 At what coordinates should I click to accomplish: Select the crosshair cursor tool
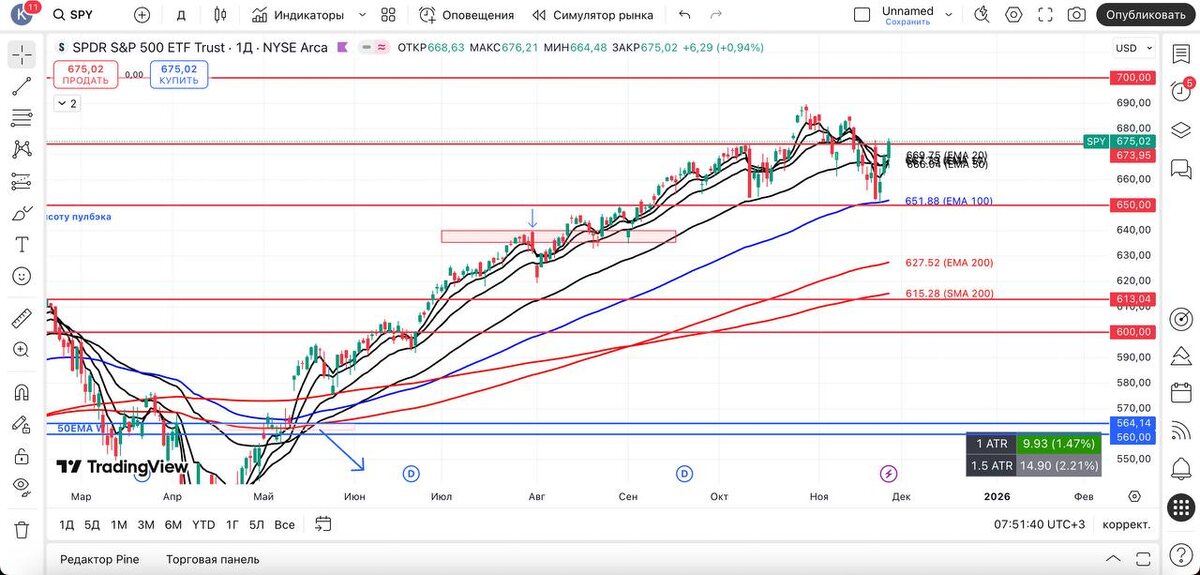[21, 55]
